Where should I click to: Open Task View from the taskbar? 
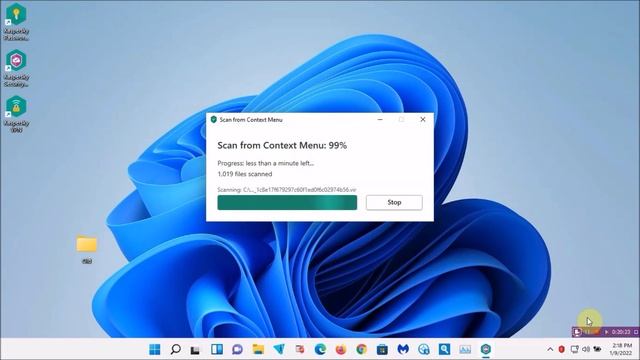[x=196, y=349]
